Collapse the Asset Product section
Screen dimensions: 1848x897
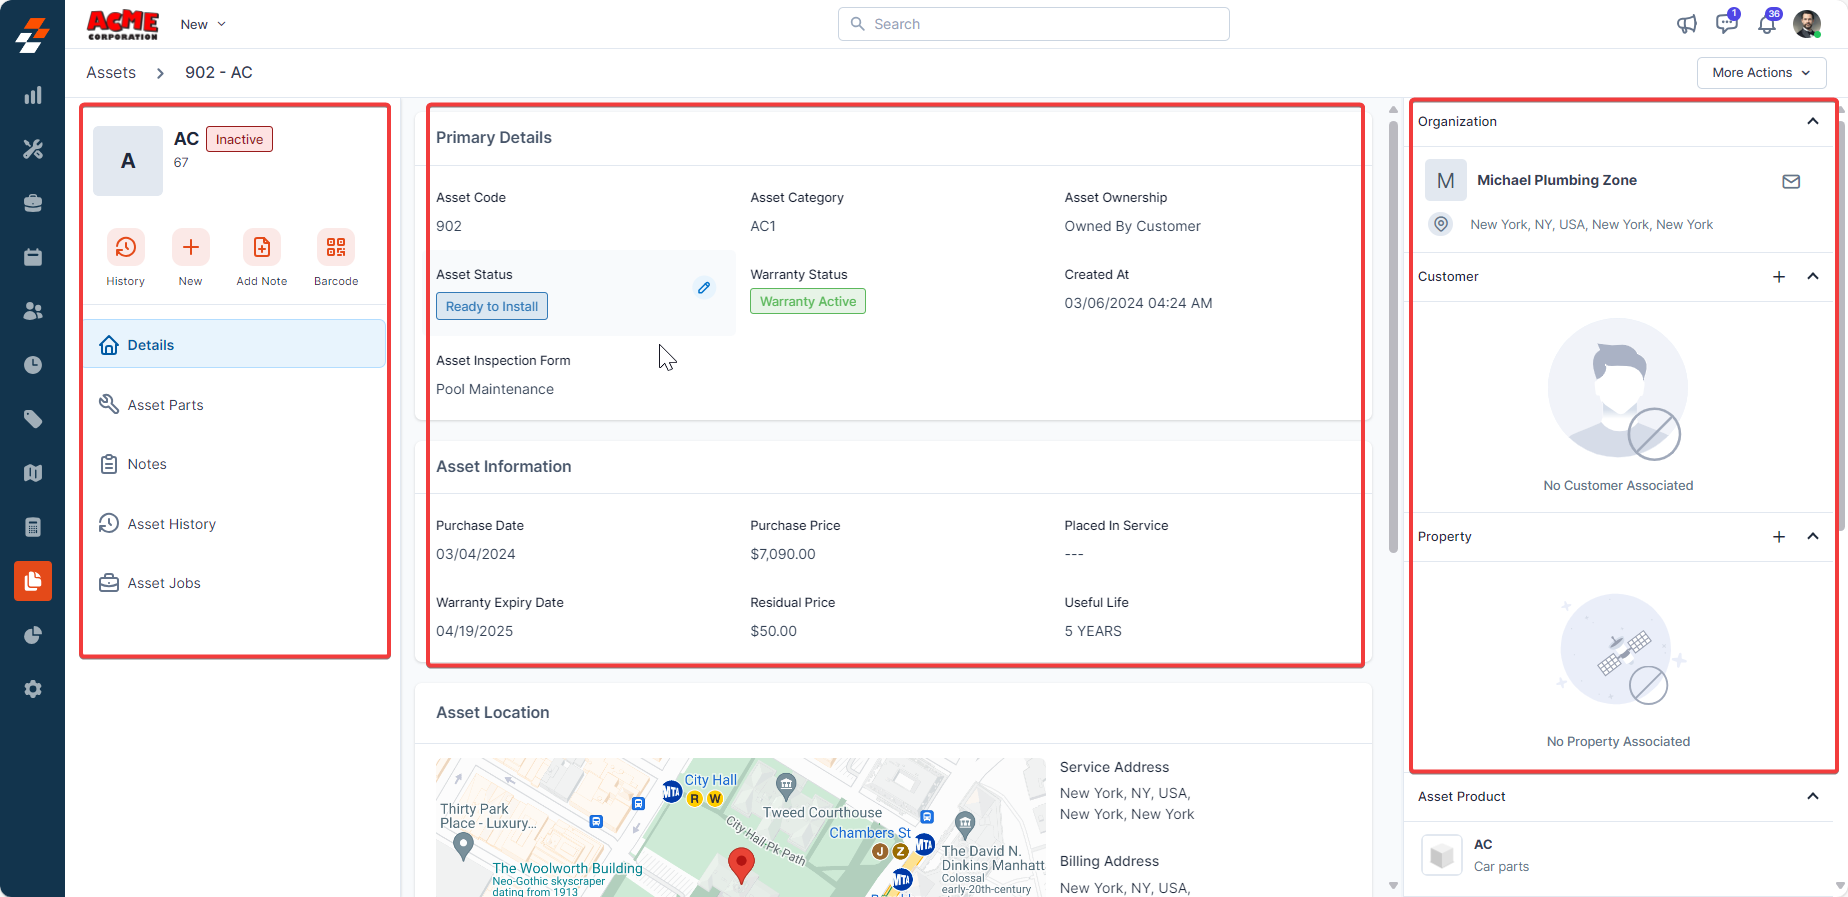tap(1813, 796)
